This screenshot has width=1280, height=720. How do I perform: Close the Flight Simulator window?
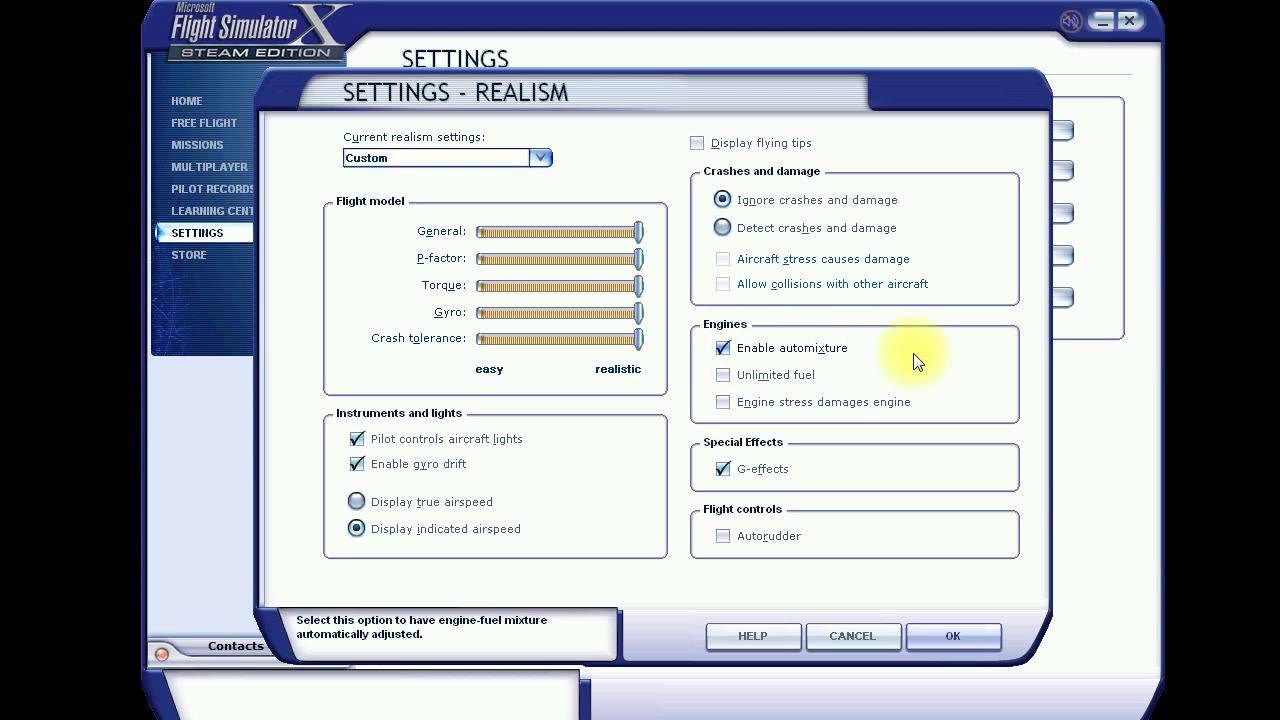(1129, 20)
